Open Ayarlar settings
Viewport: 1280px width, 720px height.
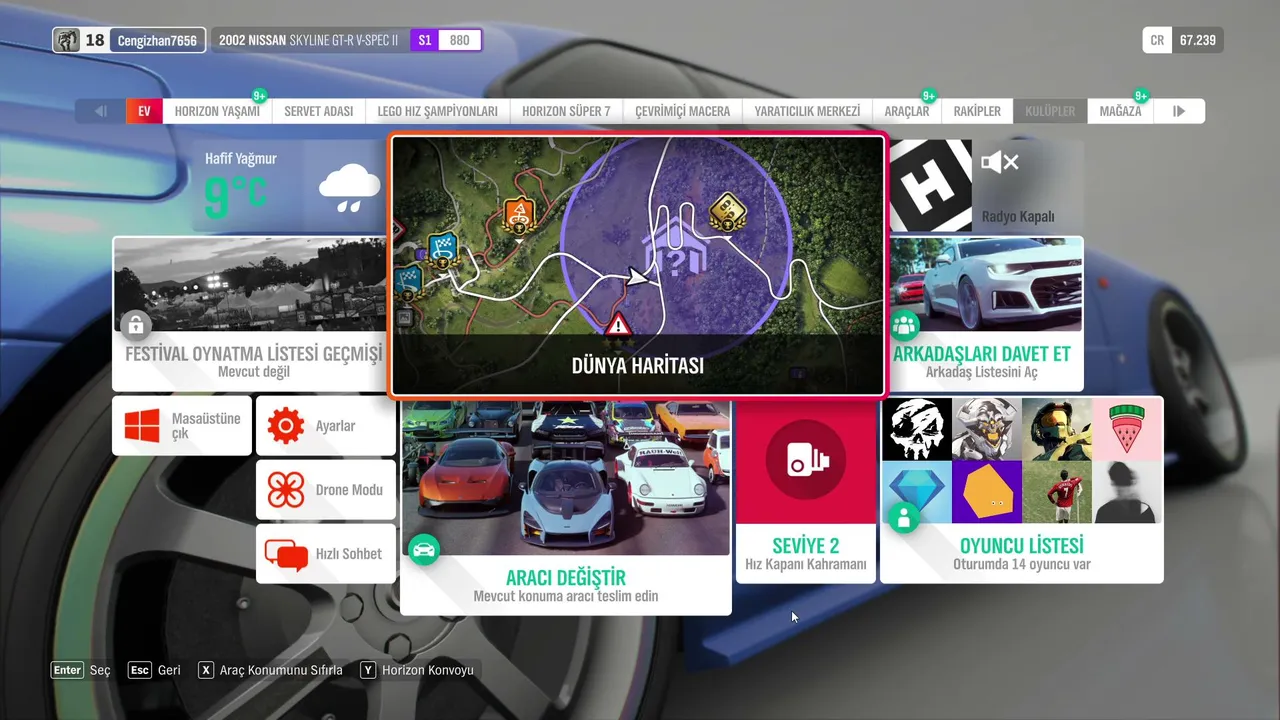tap(326, 426)
